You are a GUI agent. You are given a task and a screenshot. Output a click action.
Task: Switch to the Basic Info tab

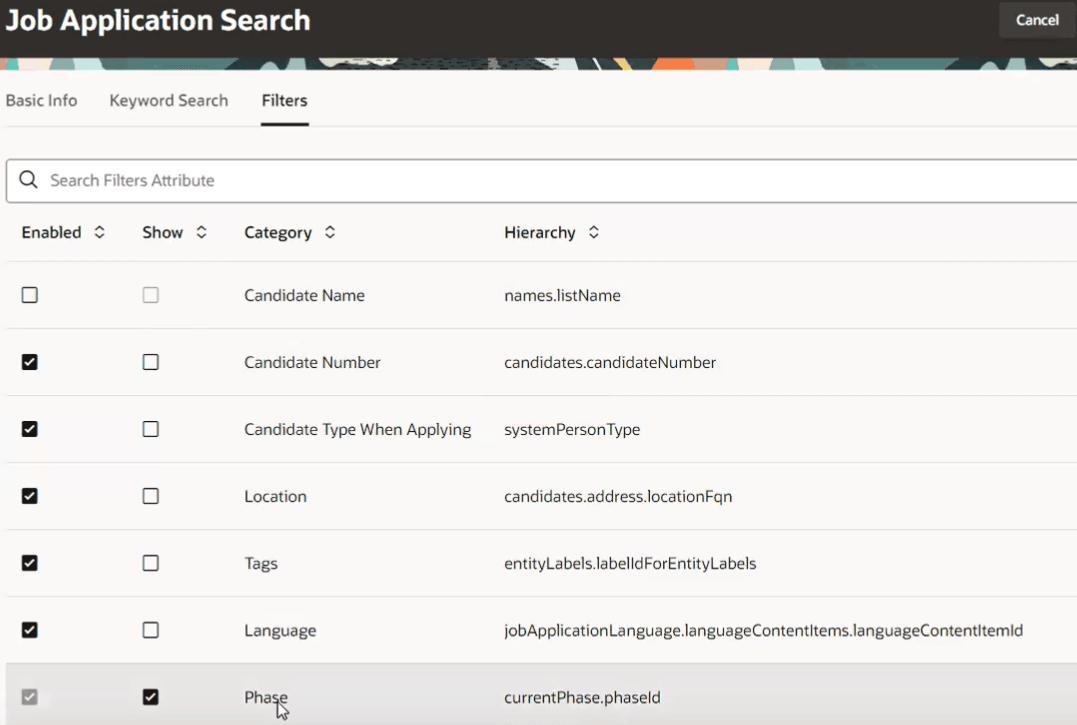(x=41, y=101)
